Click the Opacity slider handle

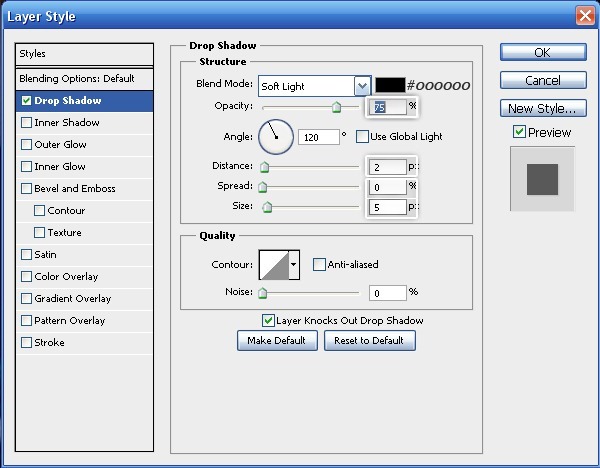pyautogui.click(x=336, y=107)
